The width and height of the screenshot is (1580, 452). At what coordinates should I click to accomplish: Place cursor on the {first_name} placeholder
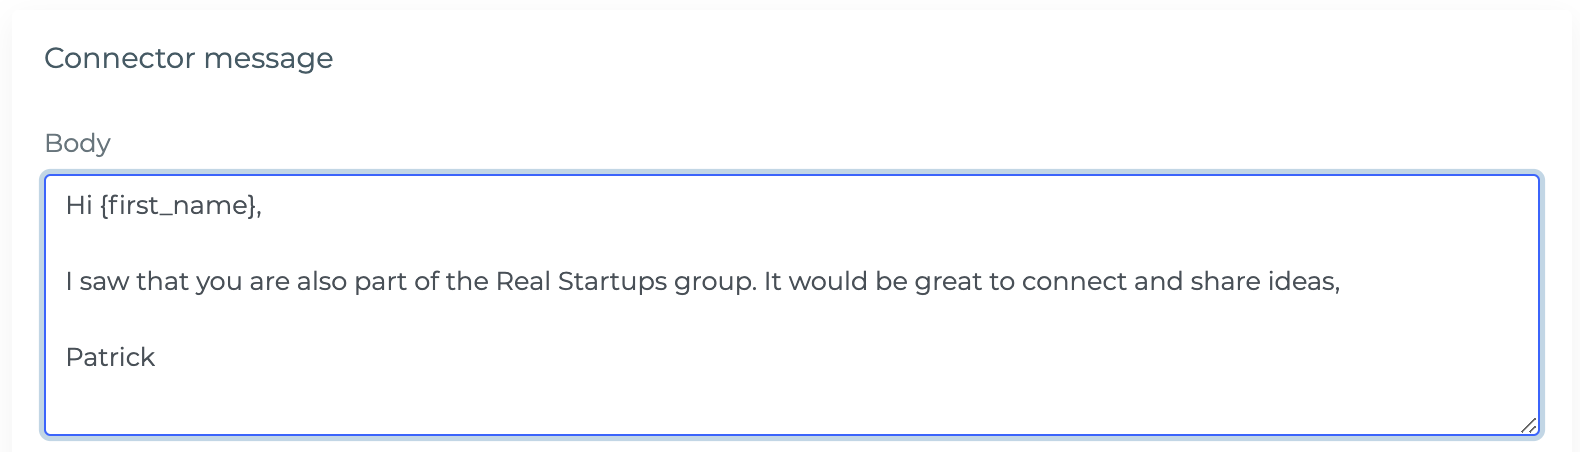tap(178, 206)
